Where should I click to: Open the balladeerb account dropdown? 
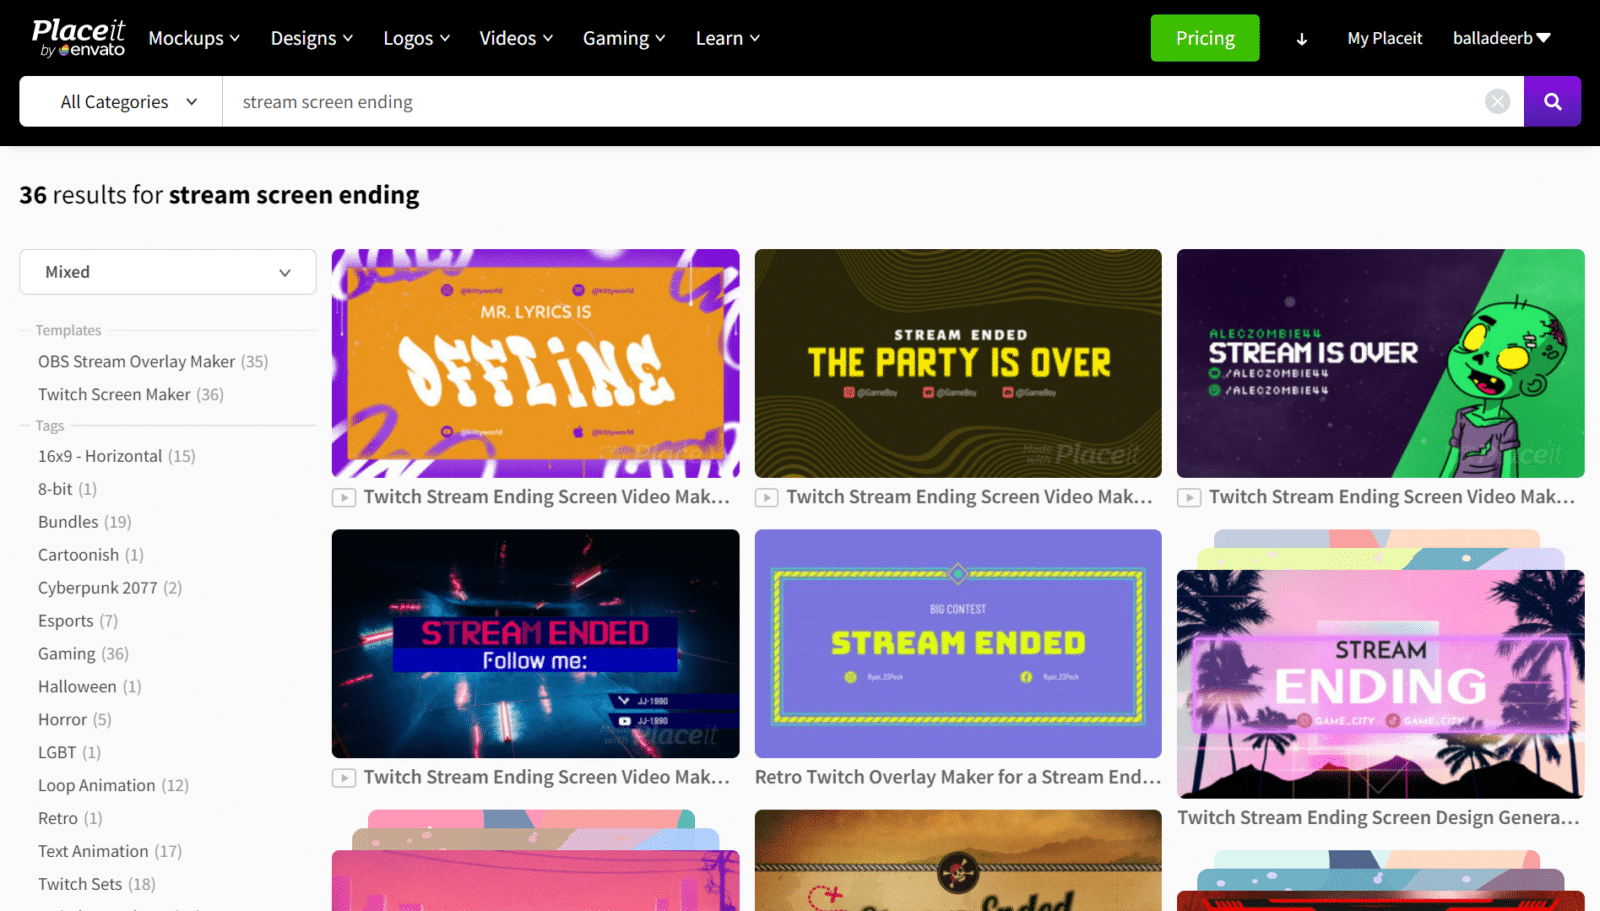[1501, 38]
